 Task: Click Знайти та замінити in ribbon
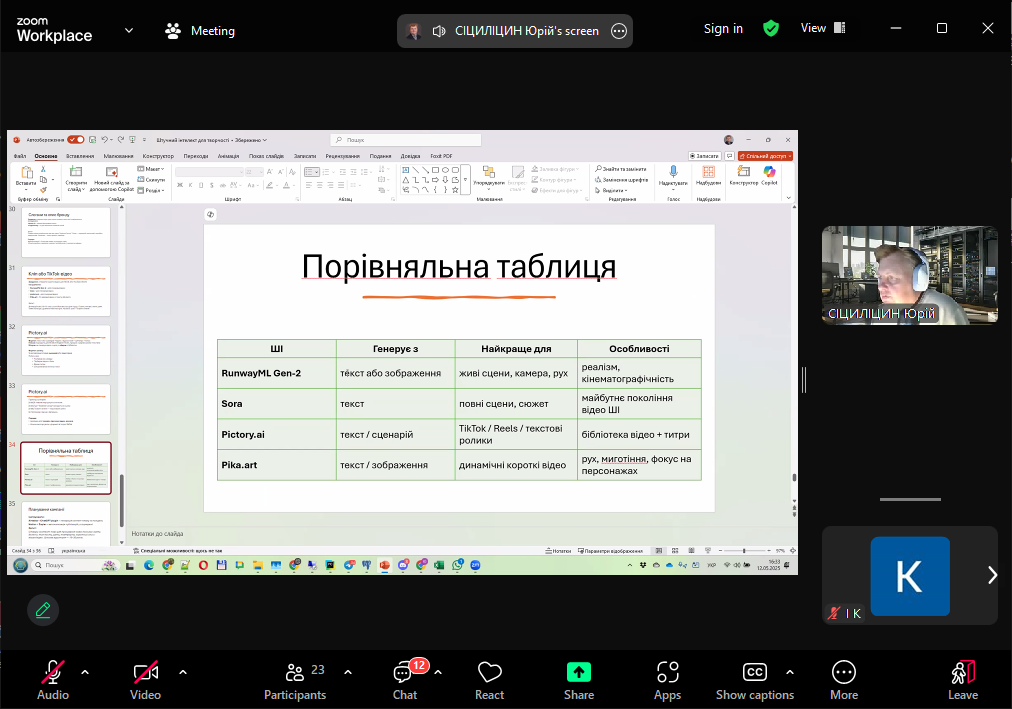tap(621, 169)
